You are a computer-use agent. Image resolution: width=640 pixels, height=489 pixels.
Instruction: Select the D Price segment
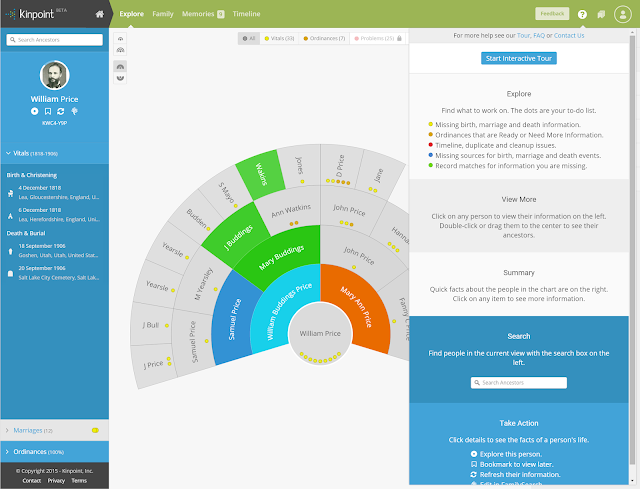(340, 167)
